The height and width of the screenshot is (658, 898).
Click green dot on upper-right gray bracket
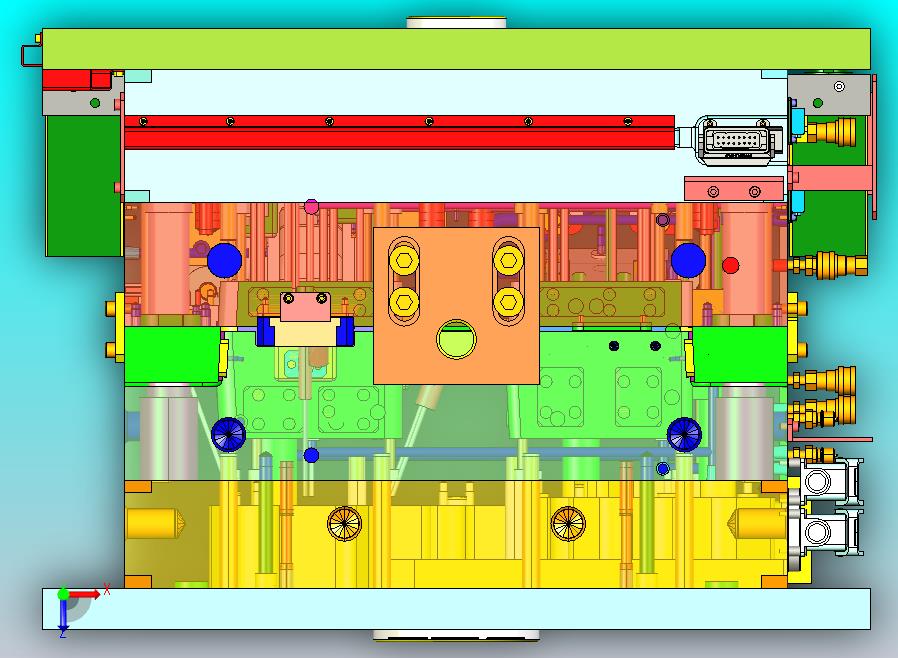click(x=818, y=103)
